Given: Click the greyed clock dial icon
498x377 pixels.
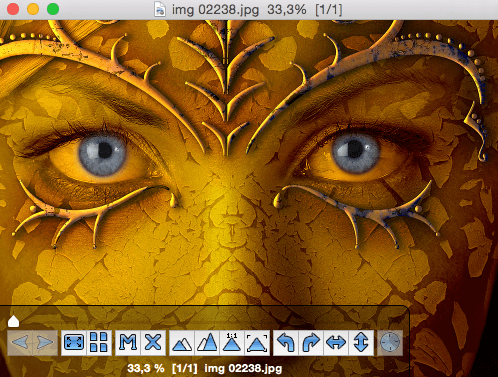Looking at the screenshot, I should point(390,342).
